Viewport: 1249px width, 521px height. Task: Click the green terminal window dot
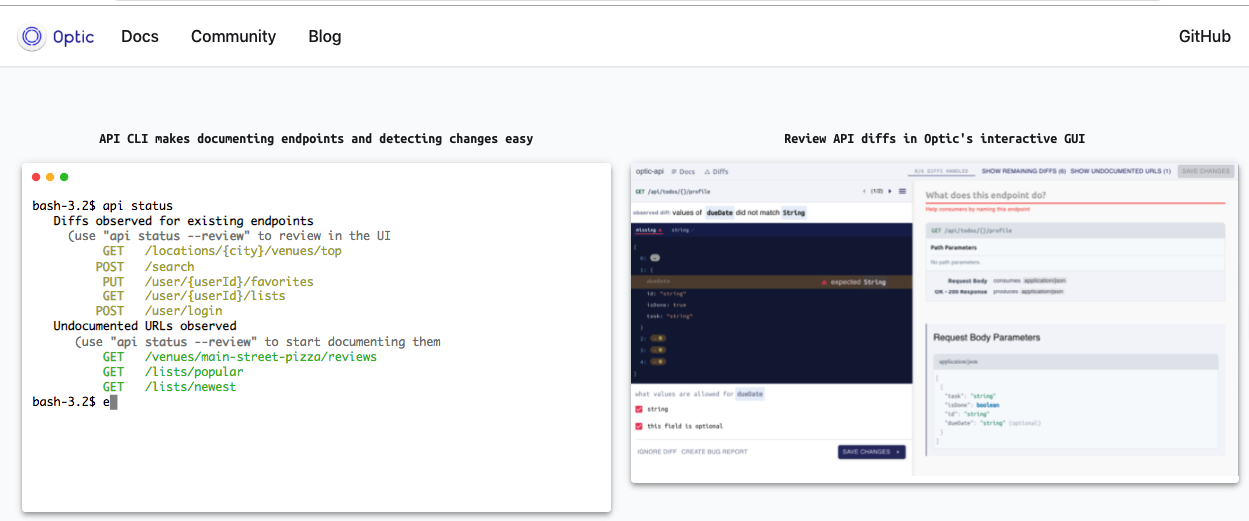pos(64,177)
